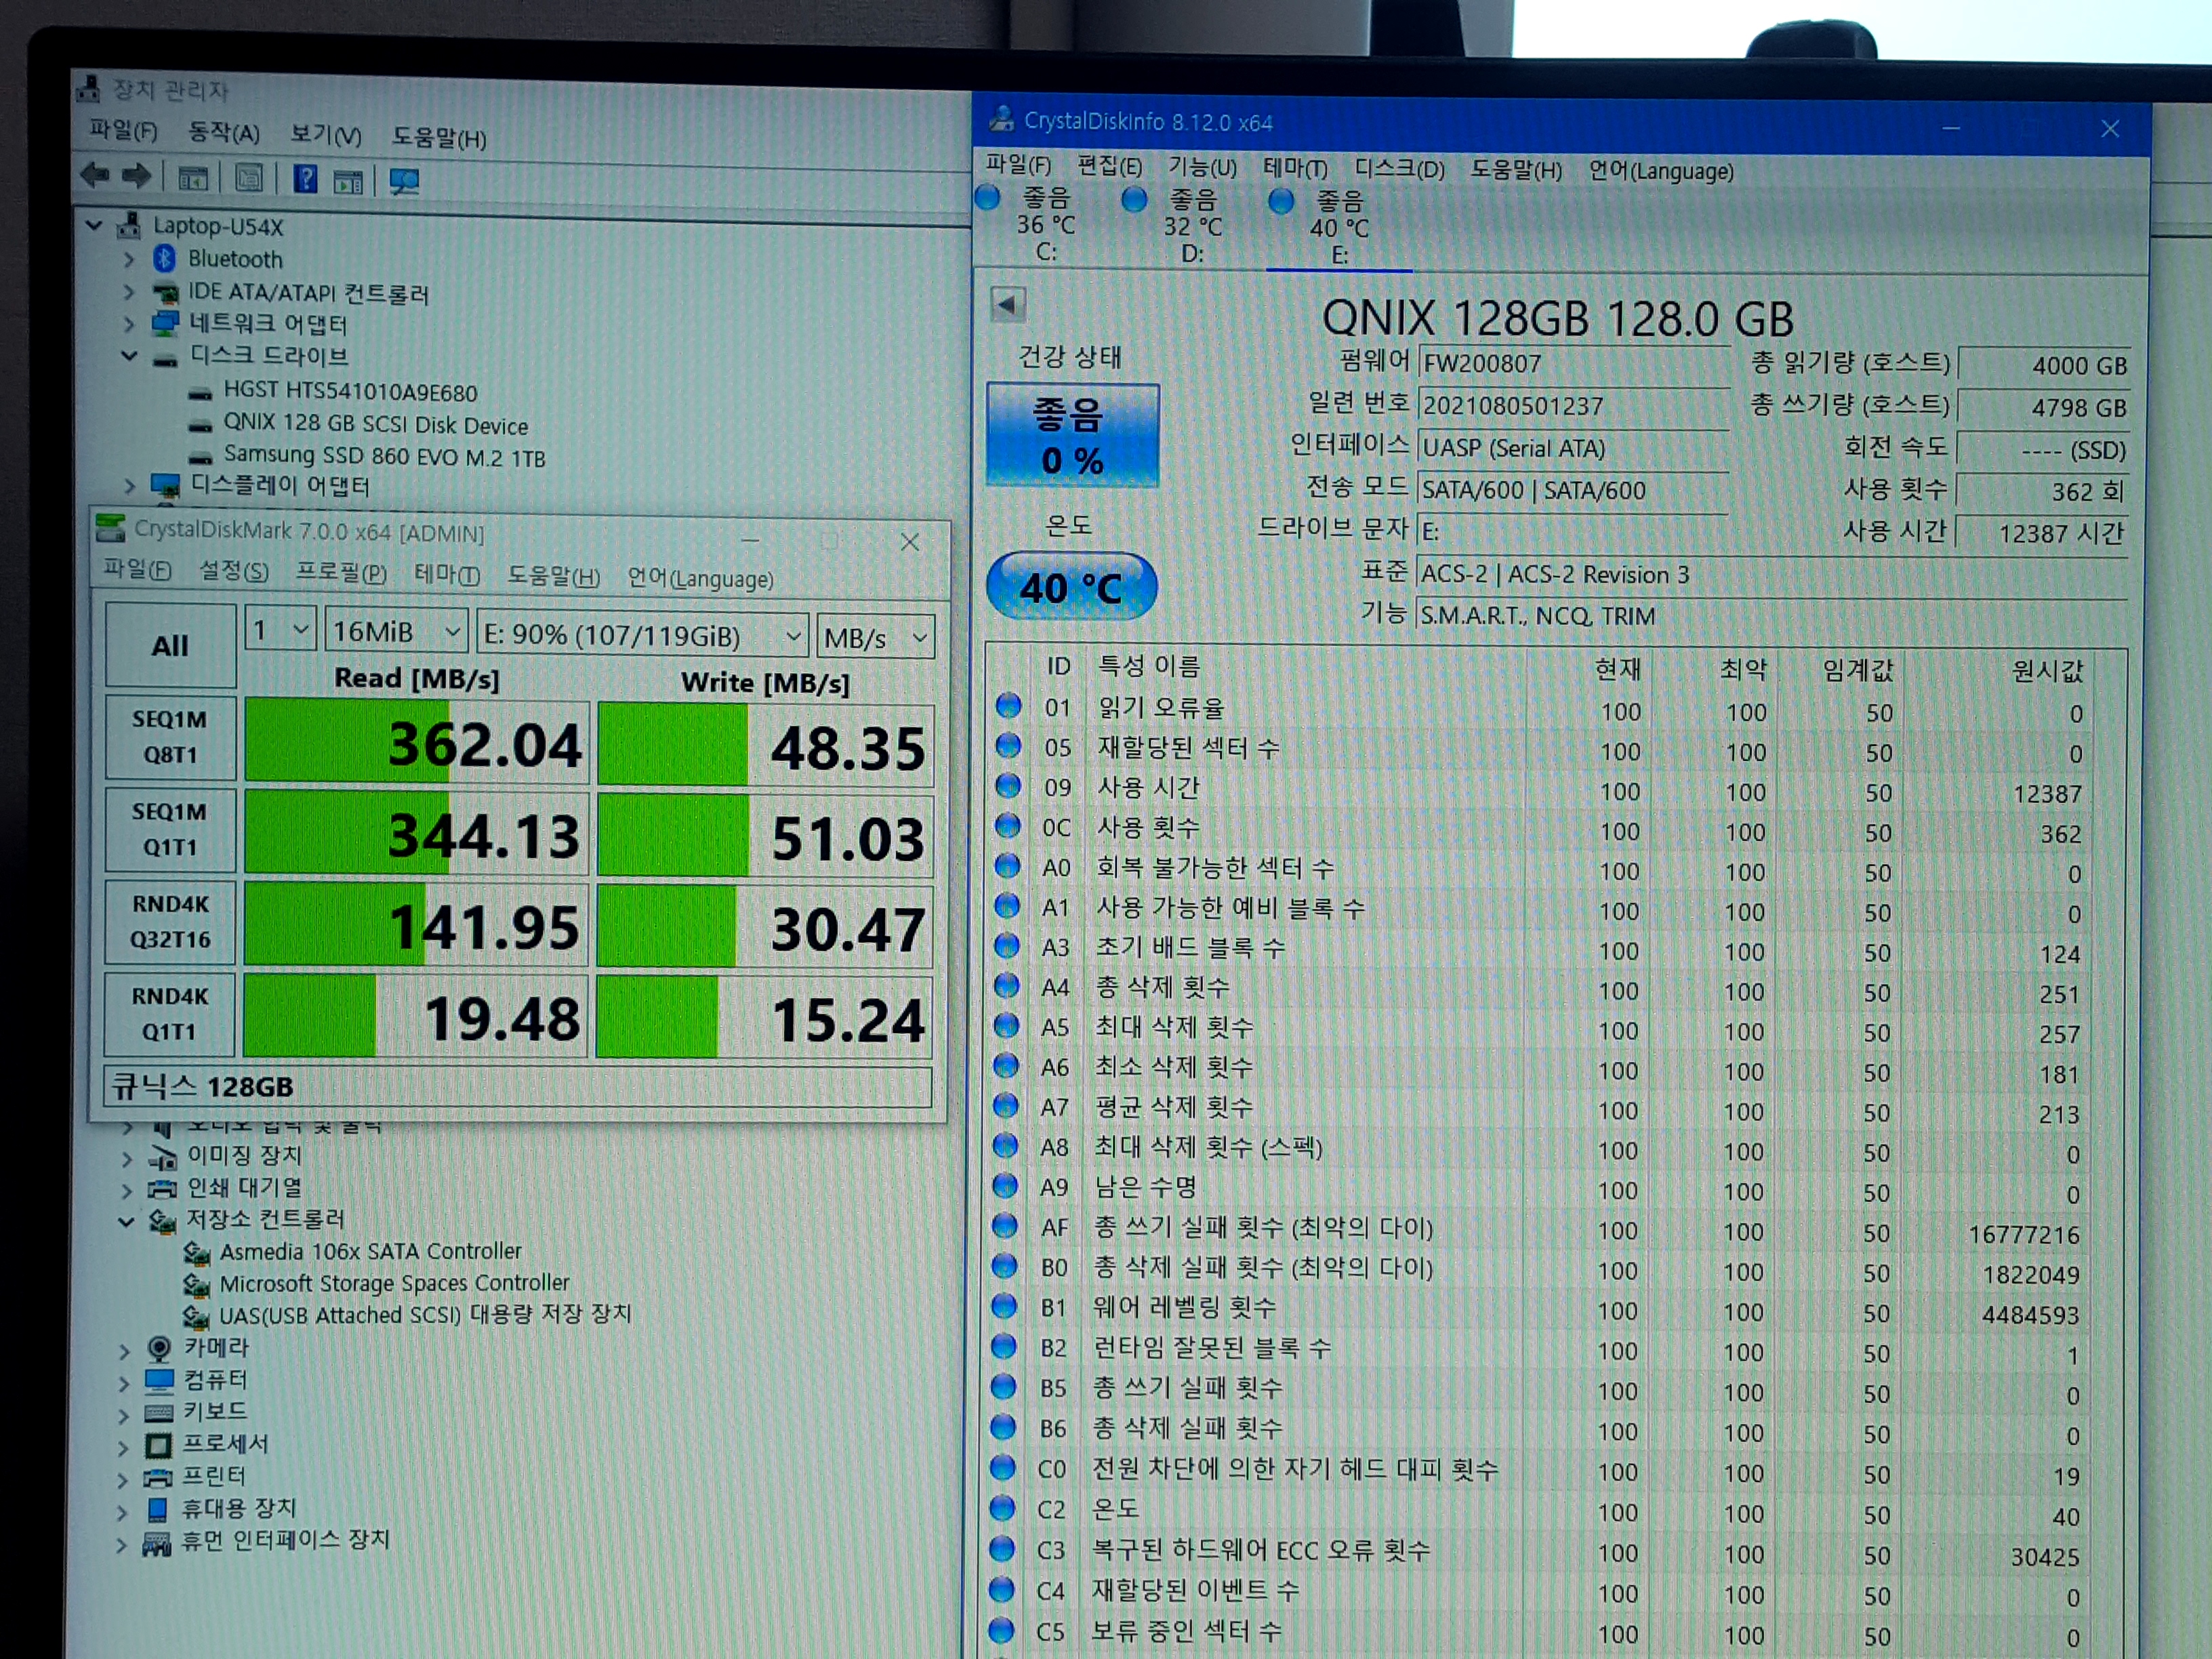
Task: Open CrystalDiskMark 프로필(P) menu
Action: coord(341,573)
